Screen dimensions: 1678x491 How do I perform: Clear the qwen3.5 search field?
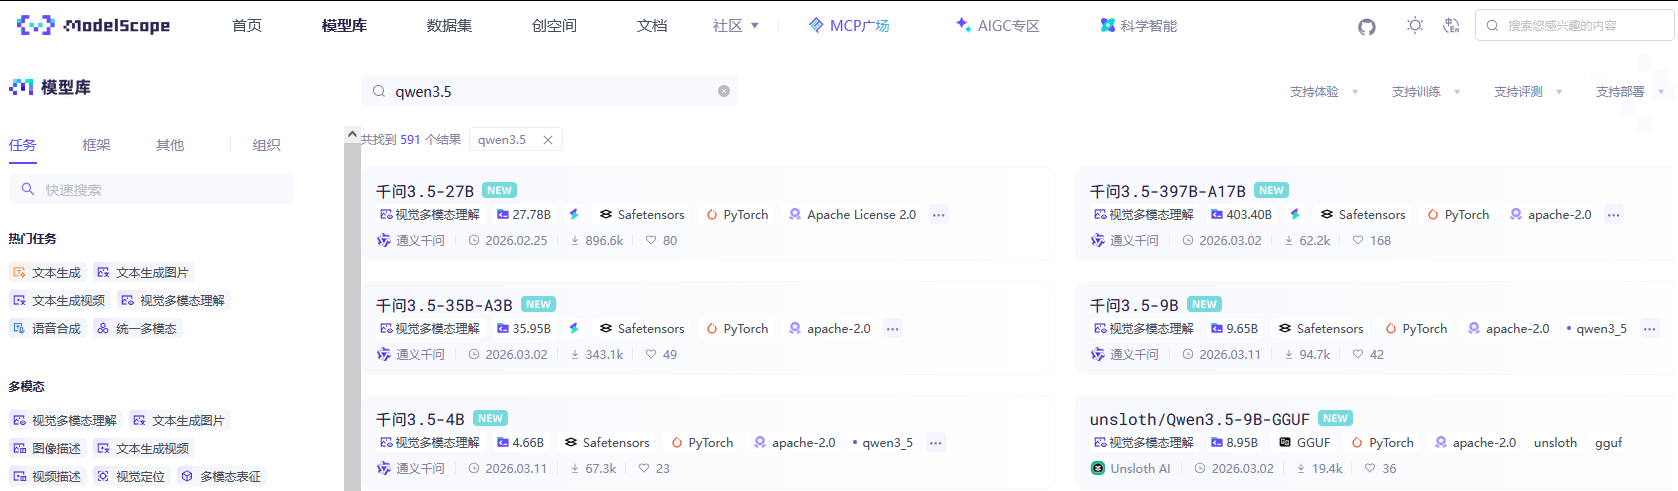(724, 91)
